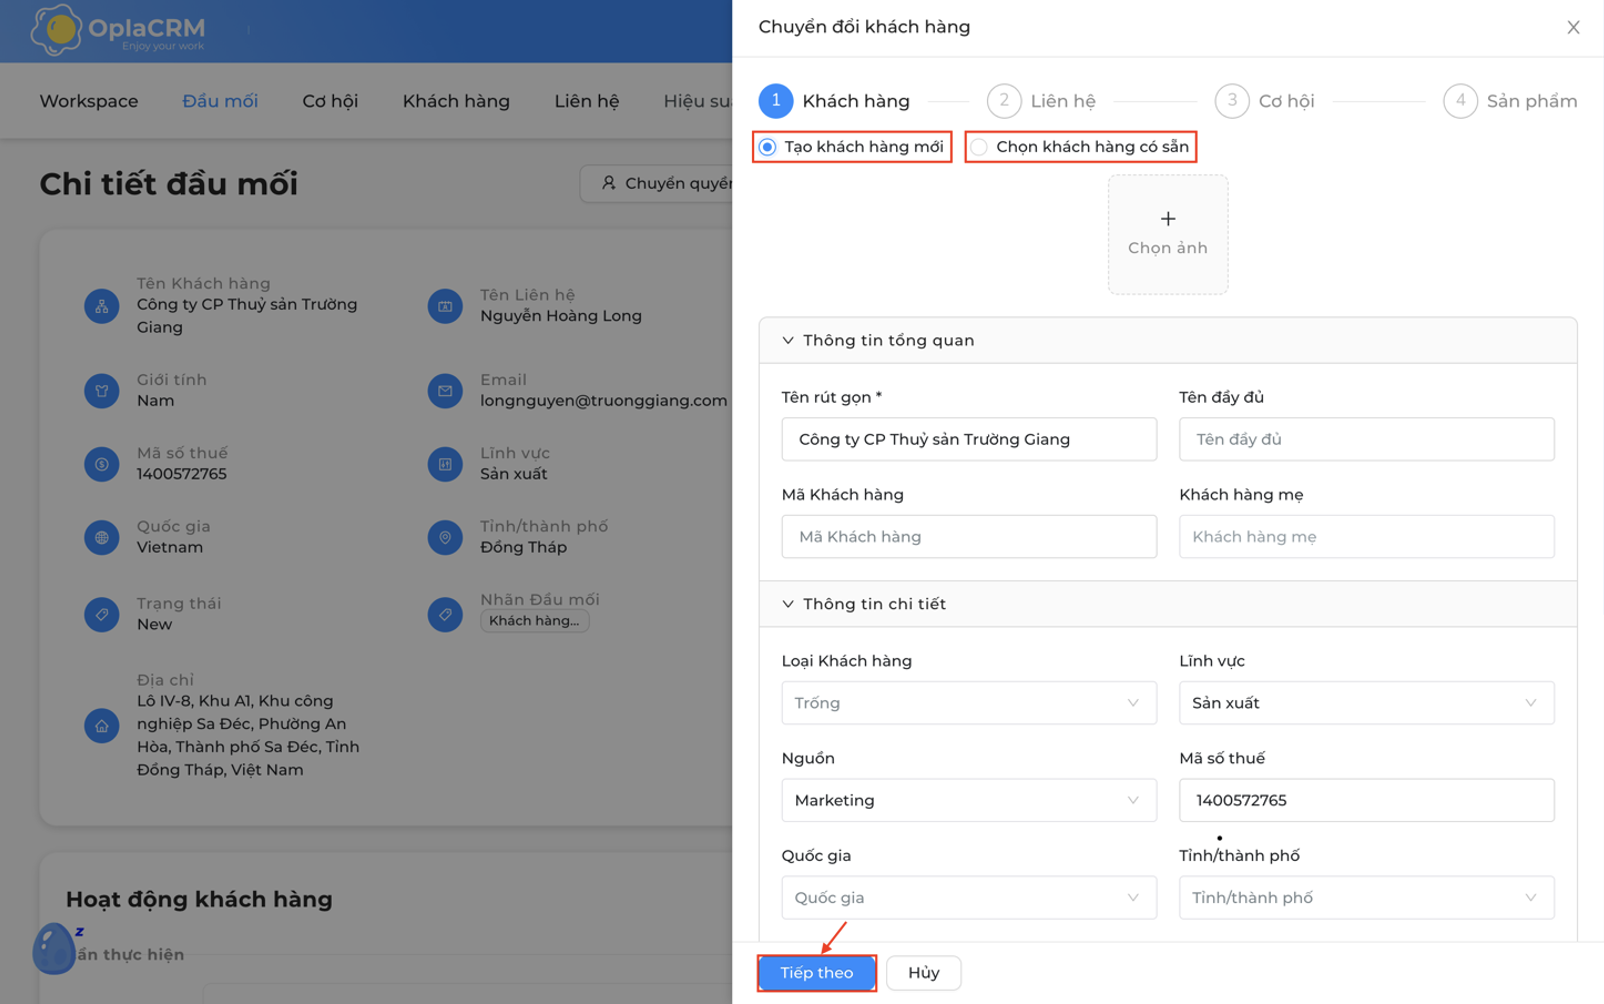The height and width of the screenshot is (1004, 1604).
Task: Click the envelope icon beside Email
Action: tap(445, 390)
